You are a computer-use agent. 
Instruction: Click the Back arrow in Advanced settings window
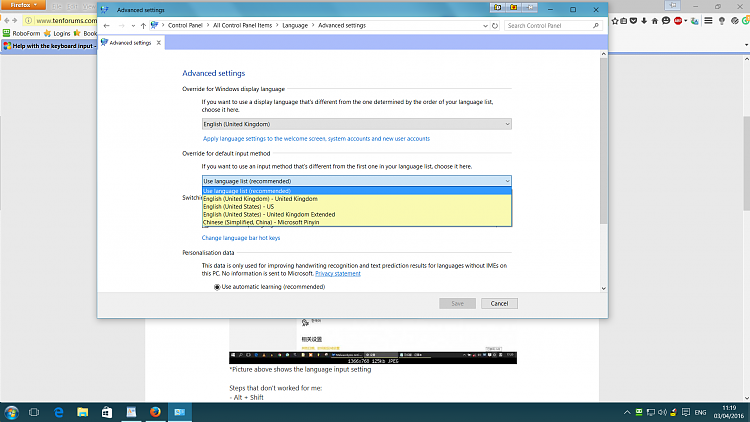tap(107, 25)
